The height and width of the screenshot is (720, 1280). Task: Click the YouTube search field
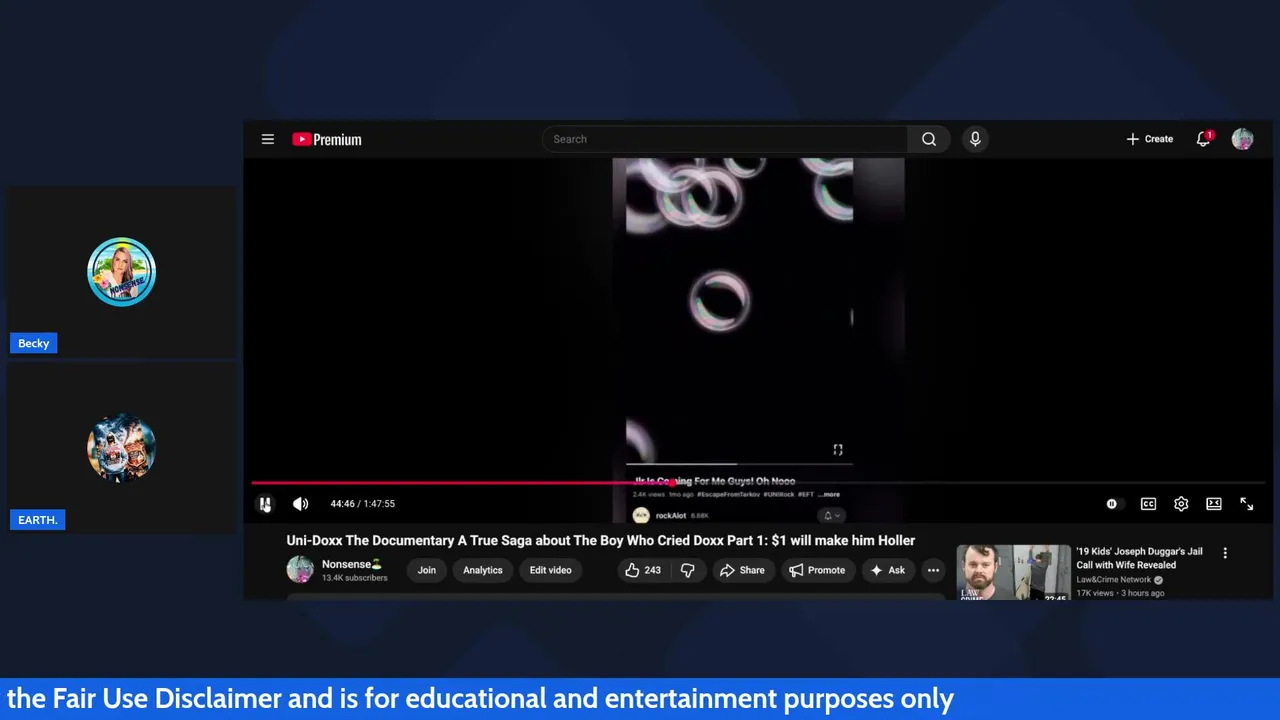[x=725, y=139]
